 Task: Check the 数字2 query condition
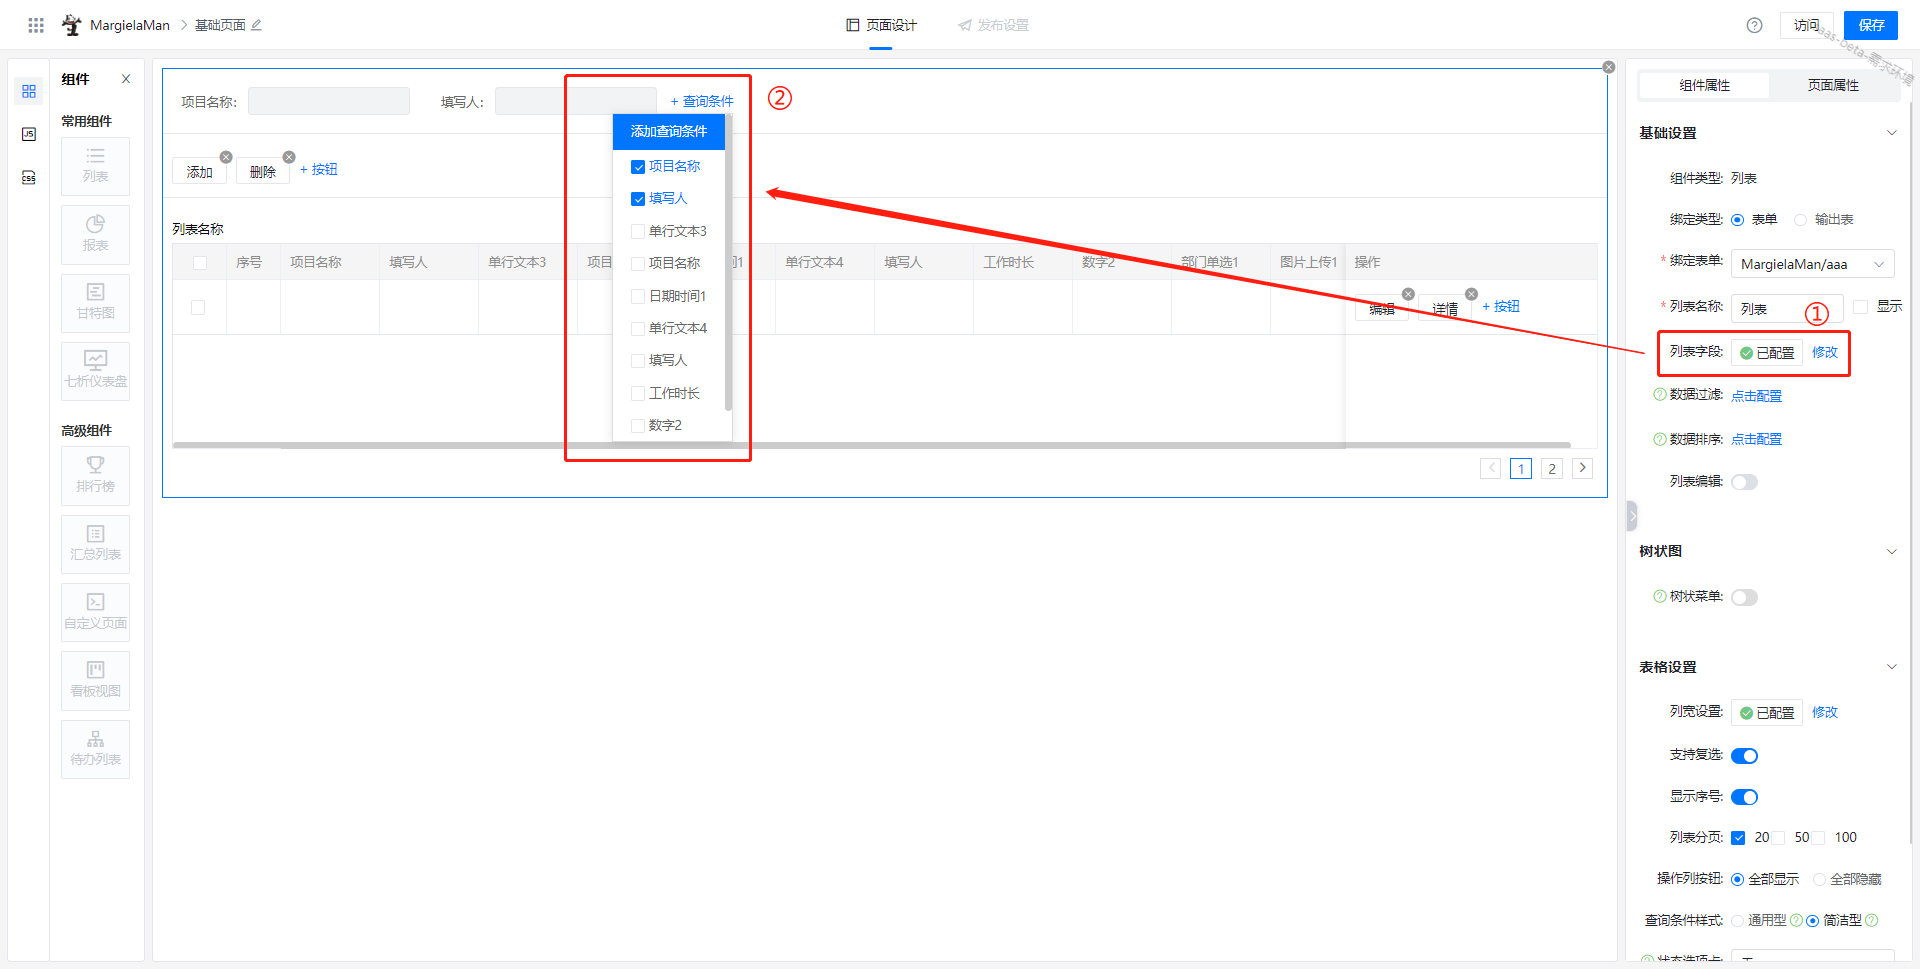638,425
